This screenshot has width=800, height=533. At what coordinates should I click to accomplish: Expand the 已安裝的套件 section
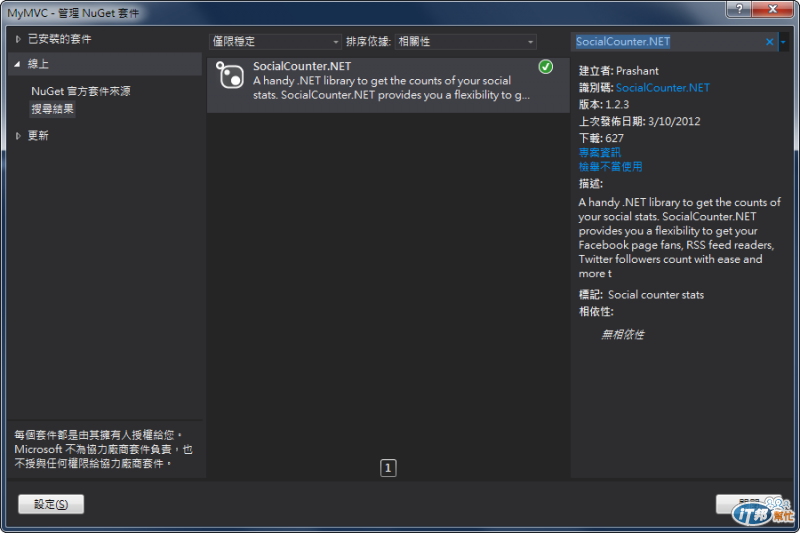18,39
